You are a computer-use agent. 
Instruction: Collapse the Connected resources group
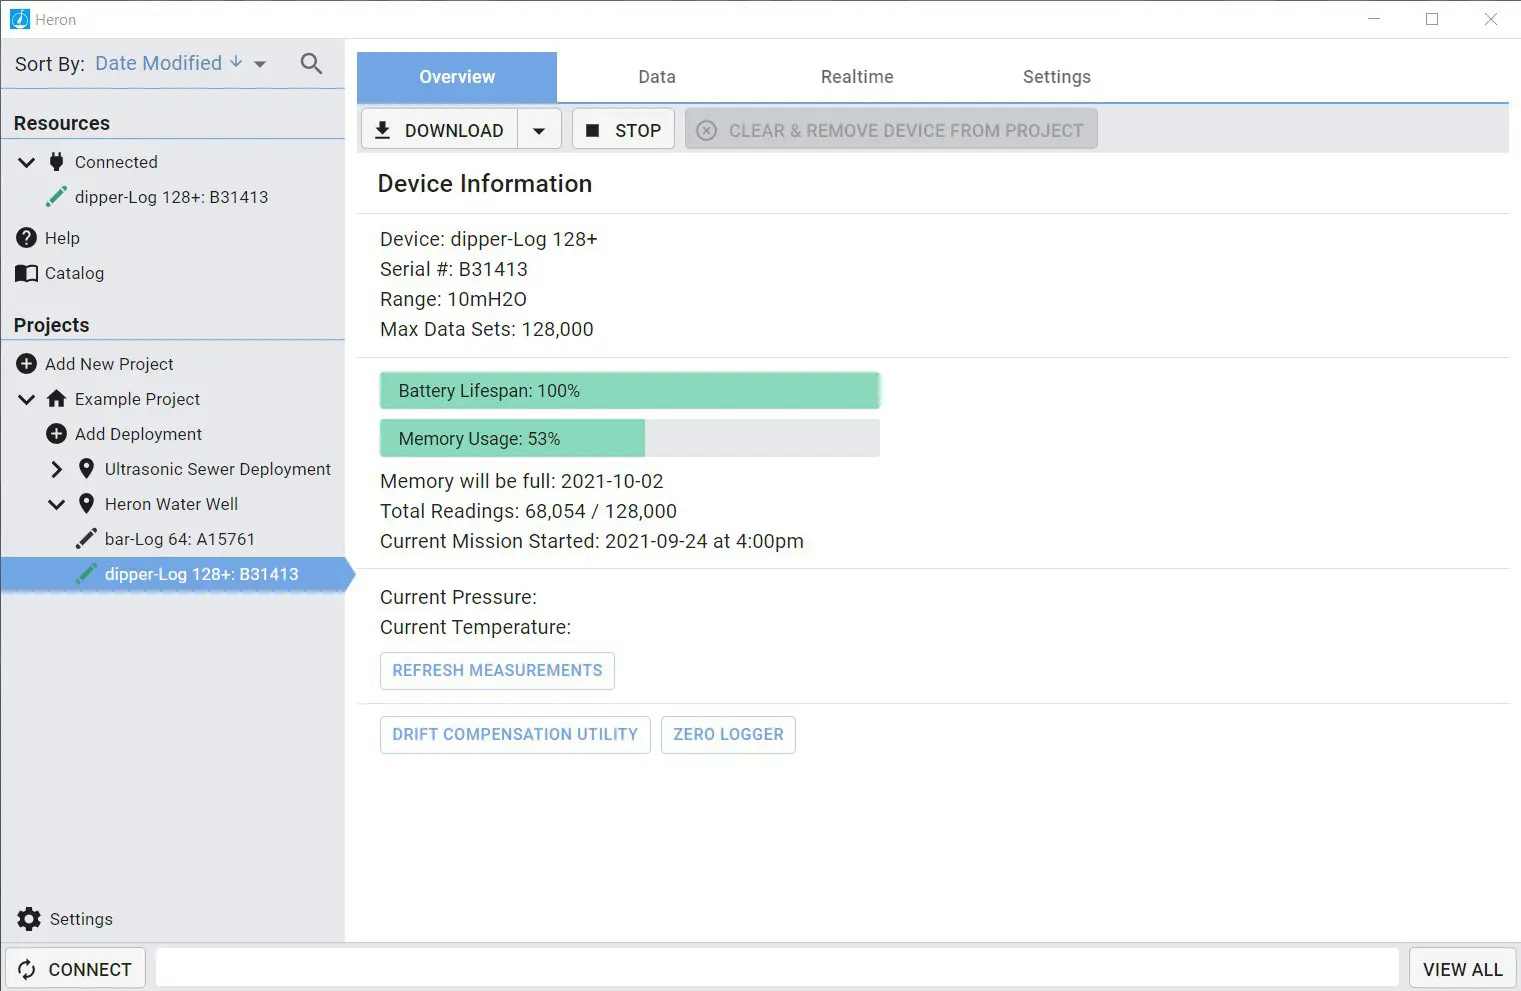coord(27,162)
